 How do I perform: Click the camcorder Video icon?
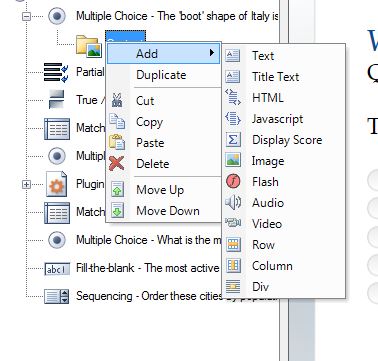[x=233, y=223]
